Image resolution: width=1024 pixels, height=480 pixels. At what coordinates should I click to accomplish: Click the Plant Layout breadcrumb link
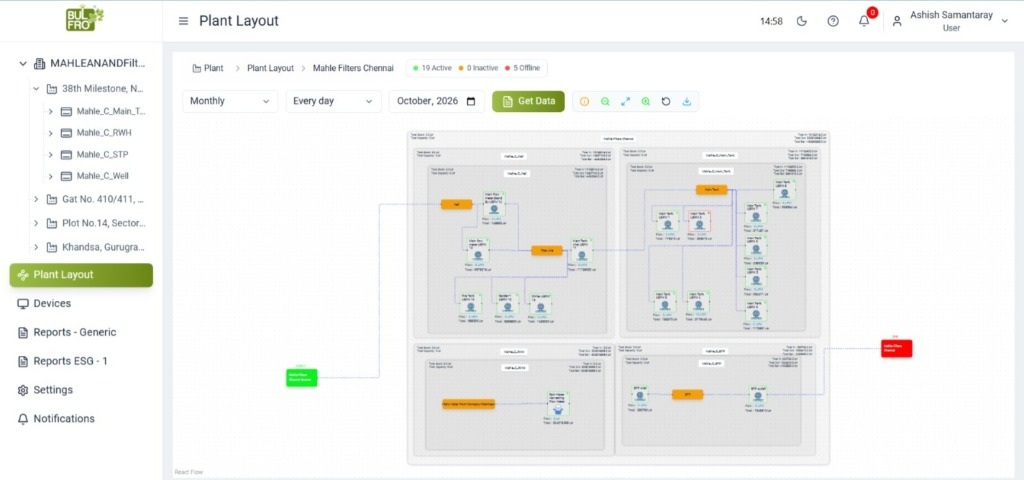[270, 68]
